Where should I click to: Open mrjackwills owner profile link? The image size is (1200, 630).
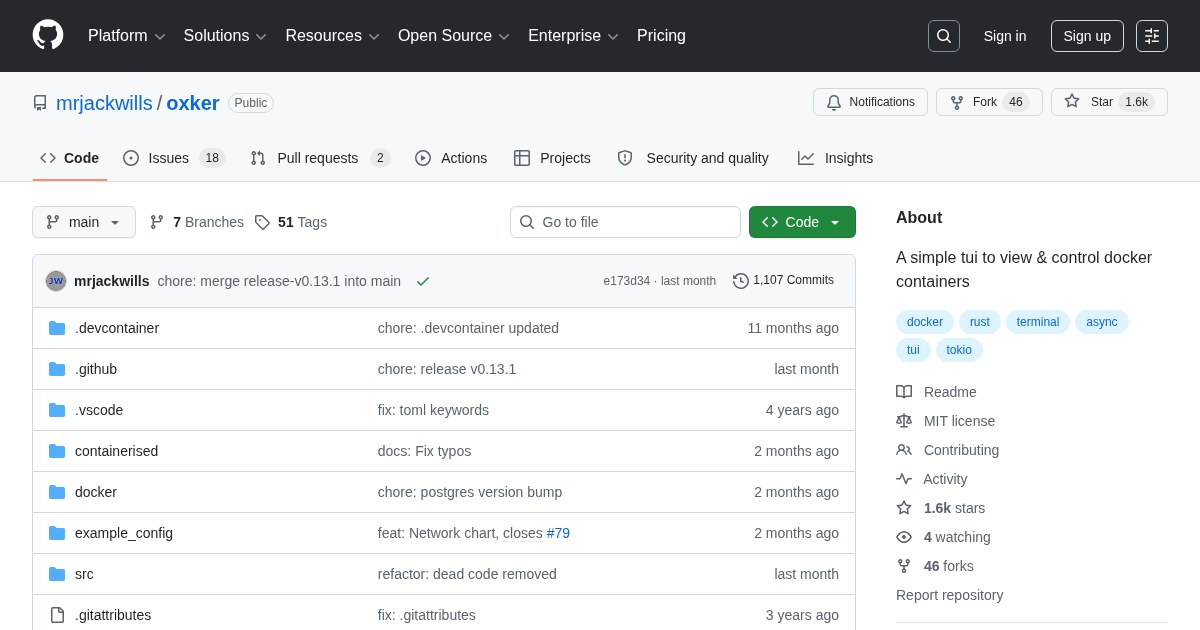[x=104, y=103]
